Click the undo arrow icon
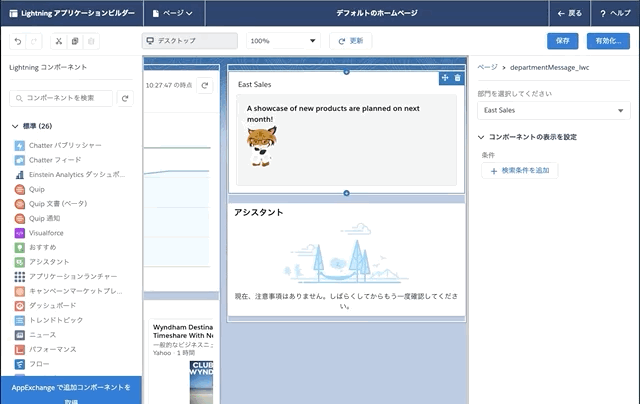The image size is (640, 404). click(18, 41)
